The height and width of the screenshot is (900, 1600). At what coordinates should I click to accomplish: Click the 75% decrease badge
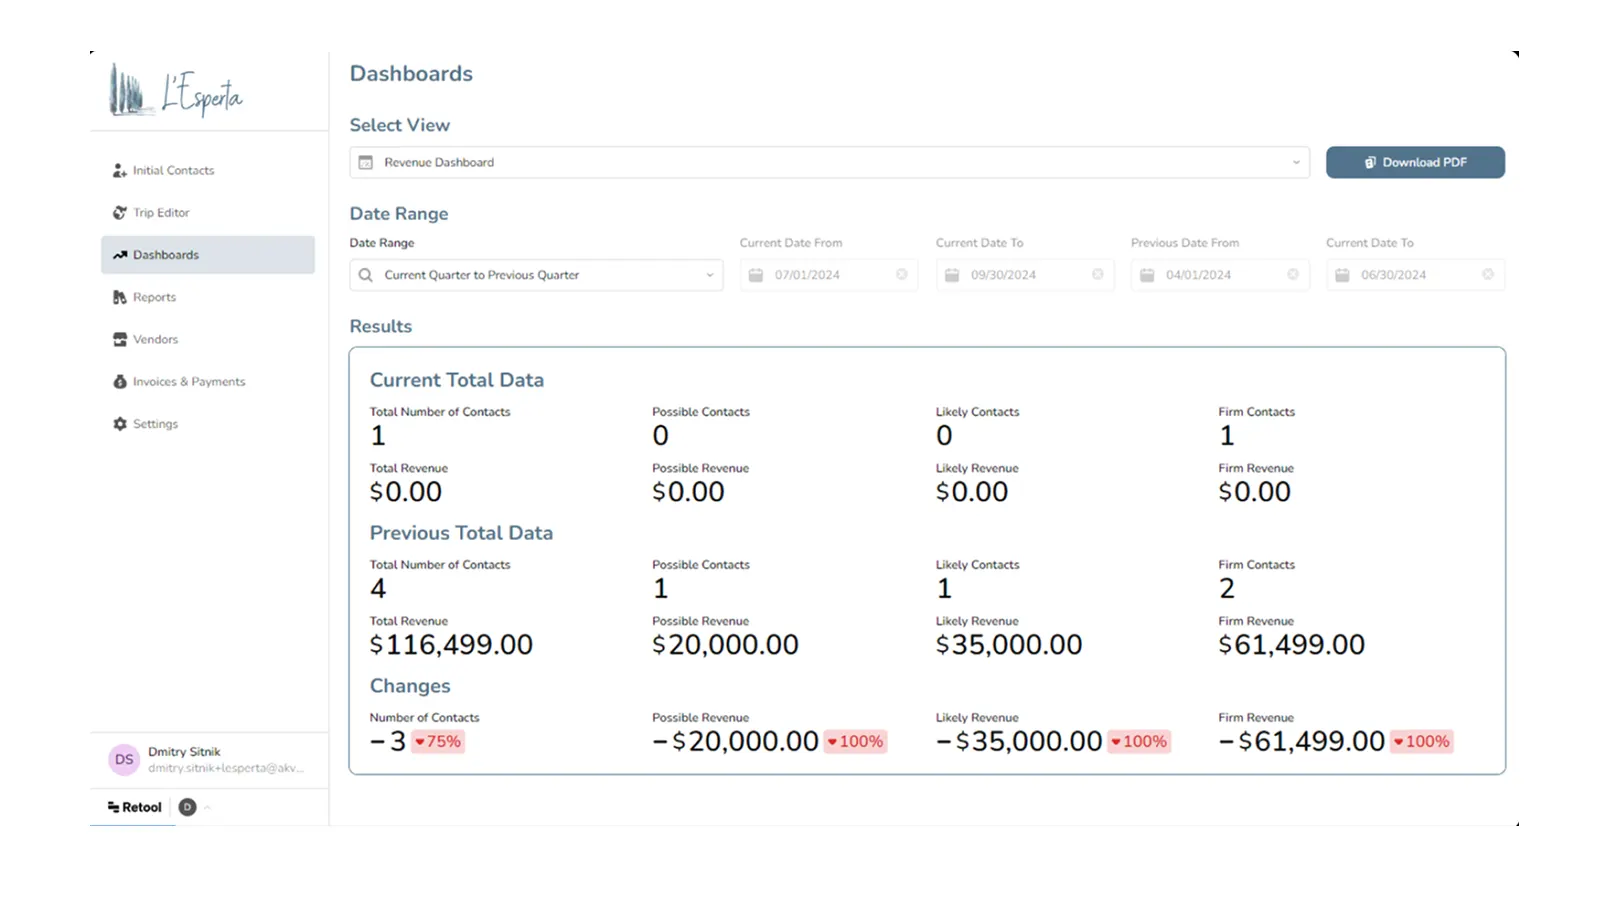(x=438, y=741)
